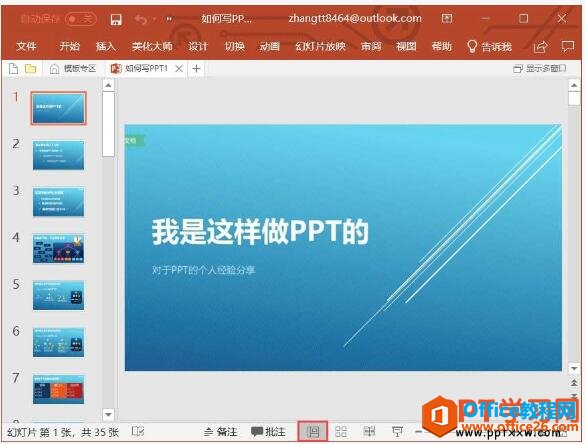Start slideshow from status bar icon
The height and width of the screenshot is (444, 585).
397,432
